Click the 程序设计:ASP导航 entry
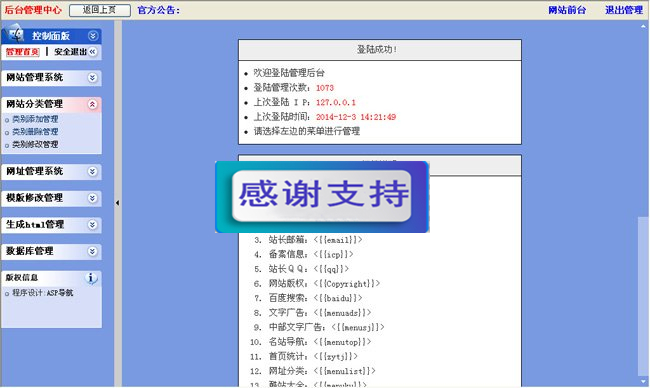The width and height of the screenshot is (650, 388). (x=43, y=293)
